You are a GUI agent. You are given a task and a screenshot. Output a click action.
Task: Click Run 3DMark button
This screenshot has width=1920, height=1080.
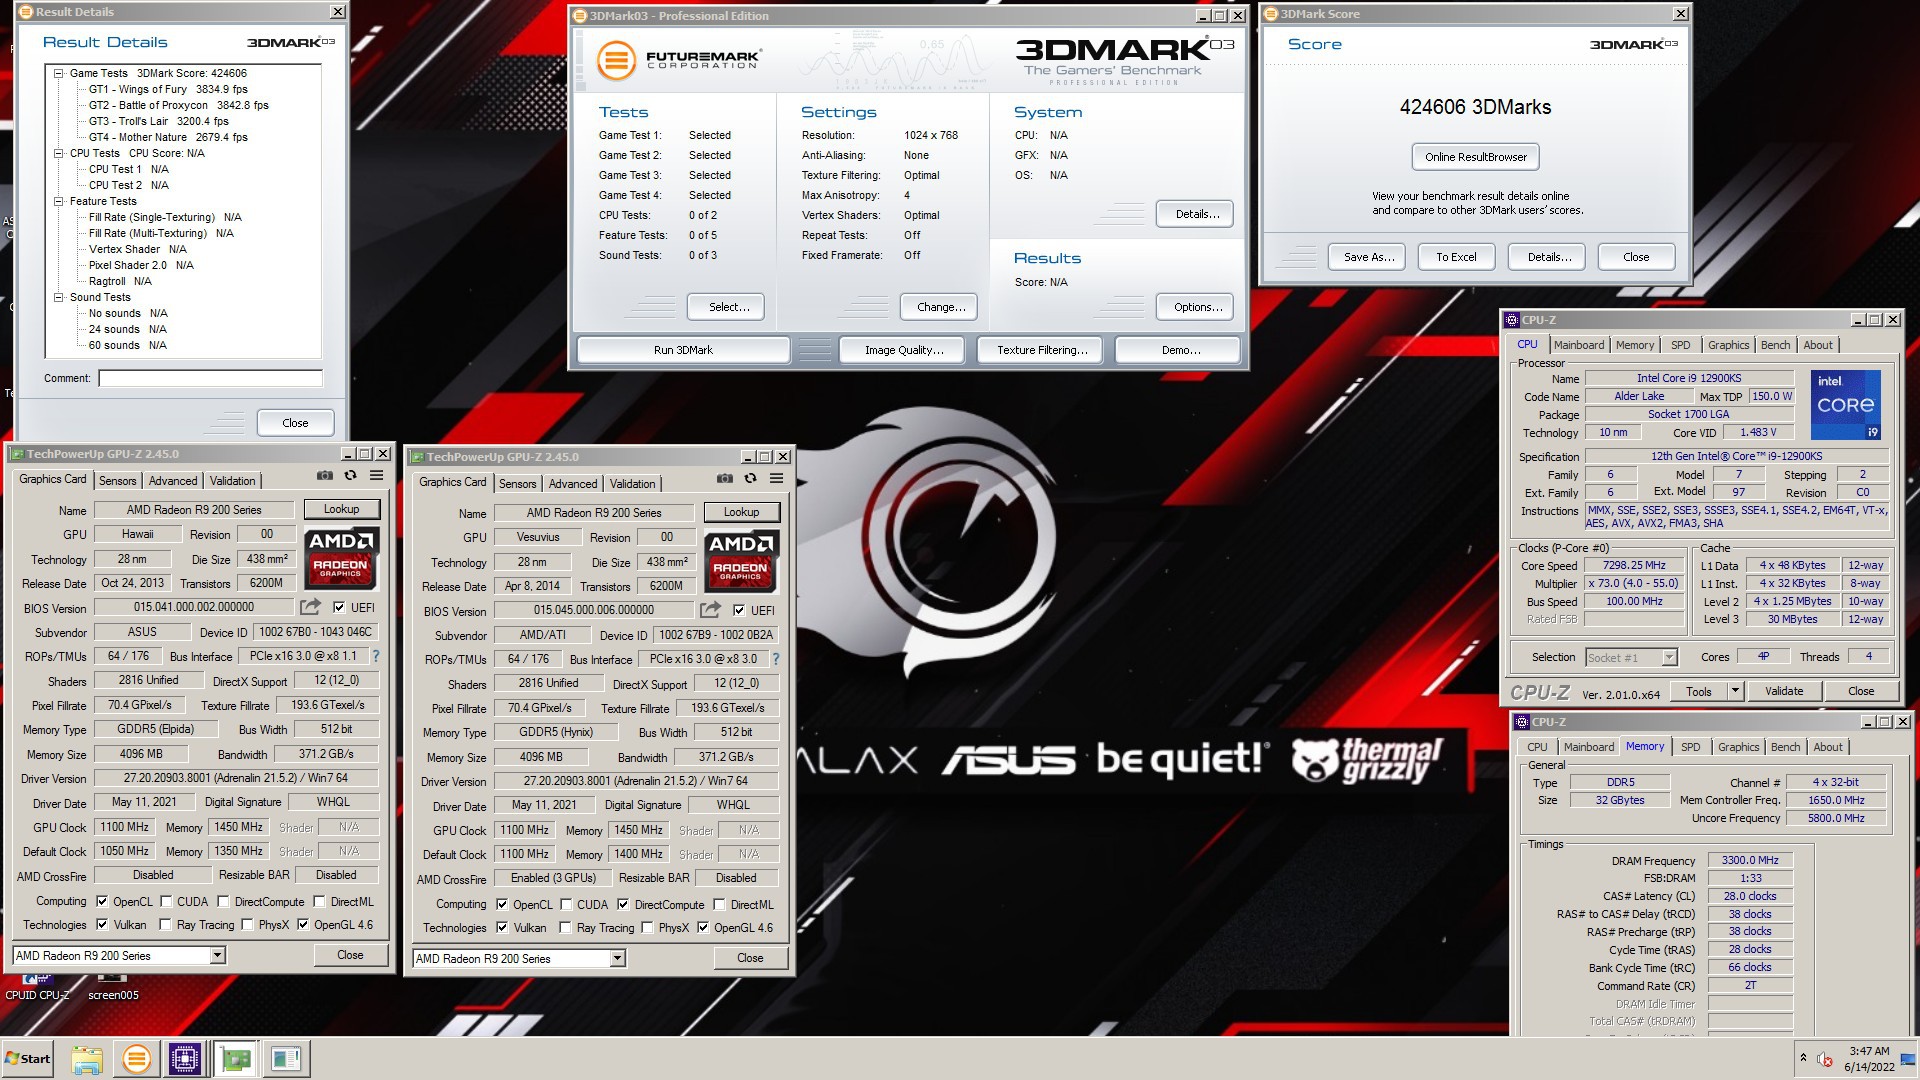(x=683, y=350)
